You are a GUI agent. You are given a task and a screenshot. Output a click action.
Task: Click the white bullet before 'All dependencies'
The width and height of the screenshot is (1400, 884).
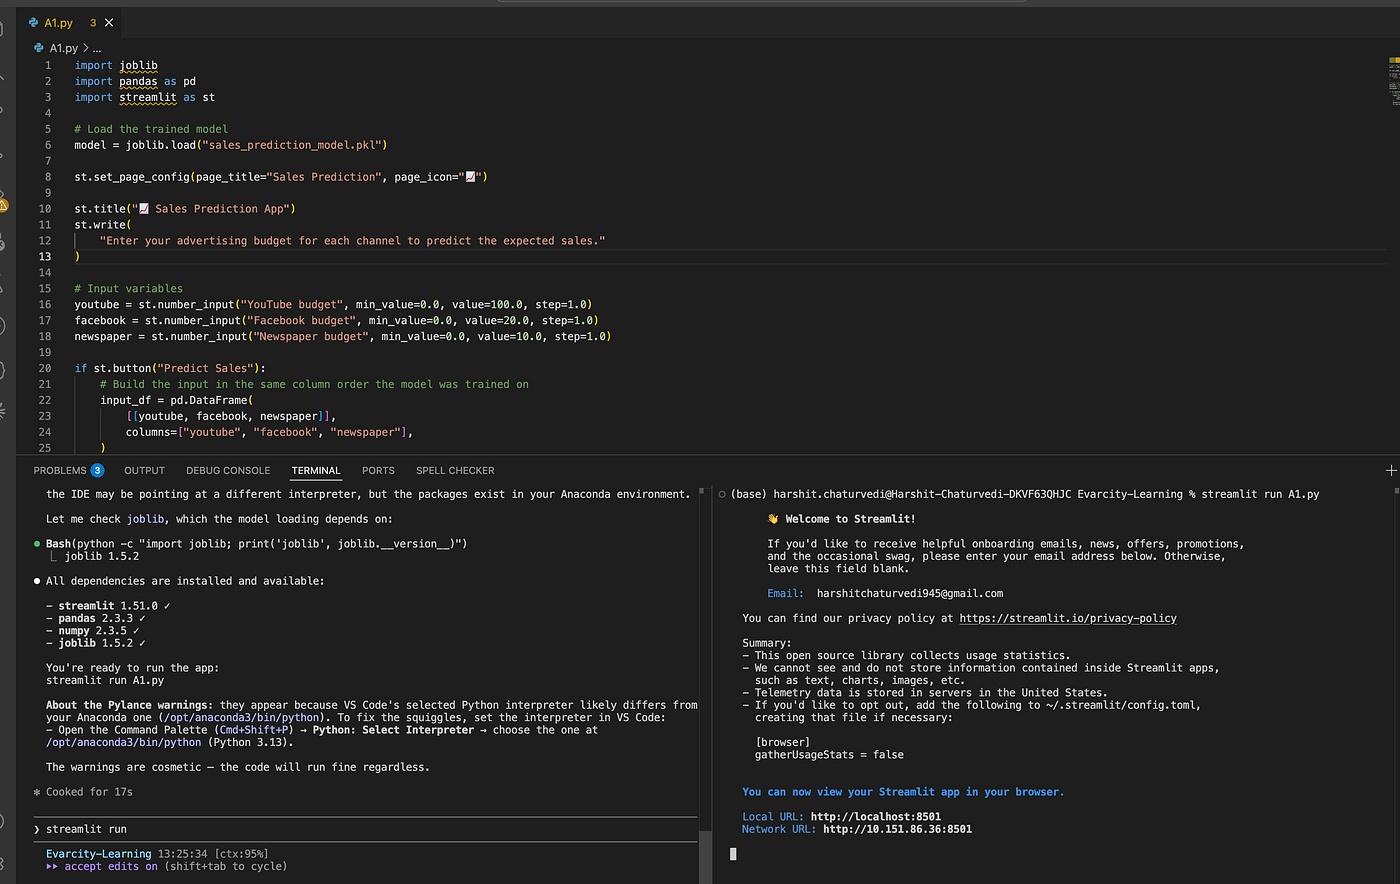(x=37, y=581)
